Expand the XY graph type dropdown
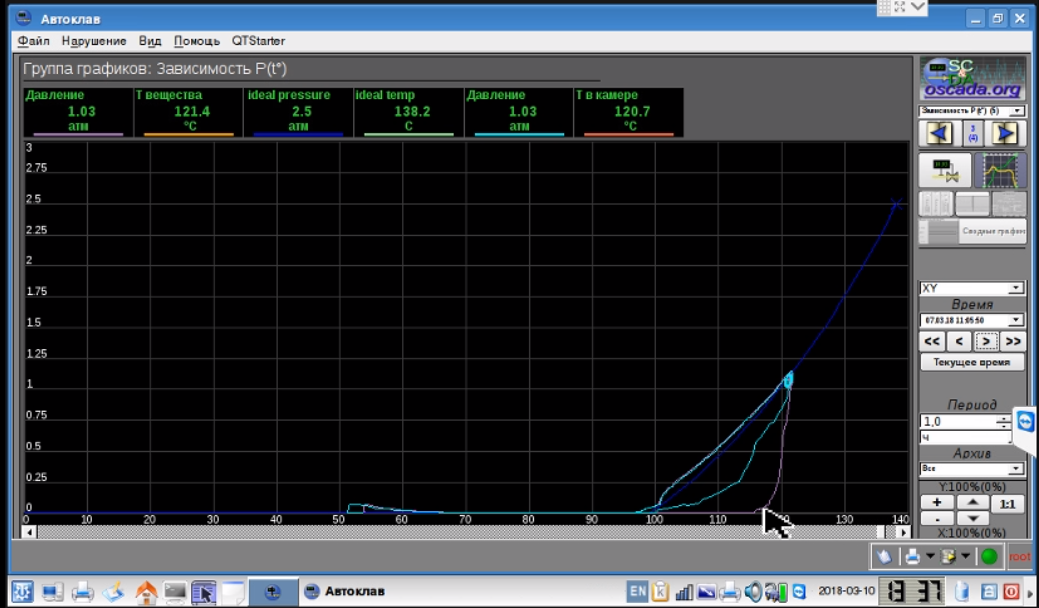Screen dimensions: 1039x608 [971, 288]
